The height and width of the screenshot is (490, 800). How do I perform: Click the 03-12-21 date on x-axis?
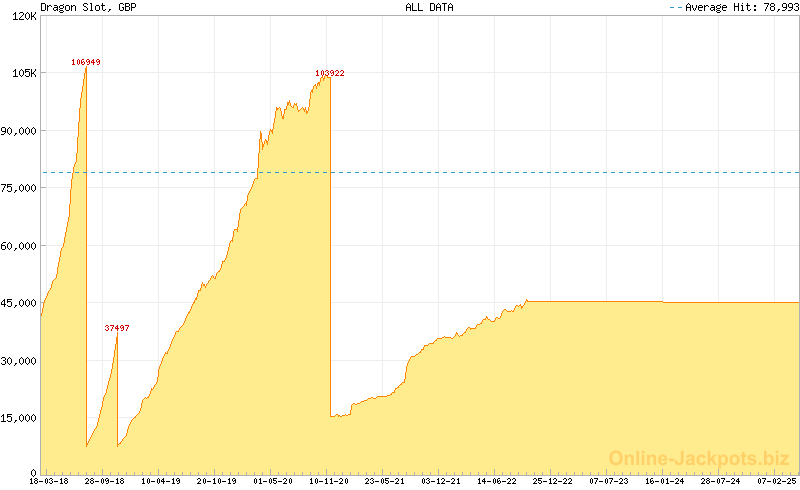pos(441,481)
